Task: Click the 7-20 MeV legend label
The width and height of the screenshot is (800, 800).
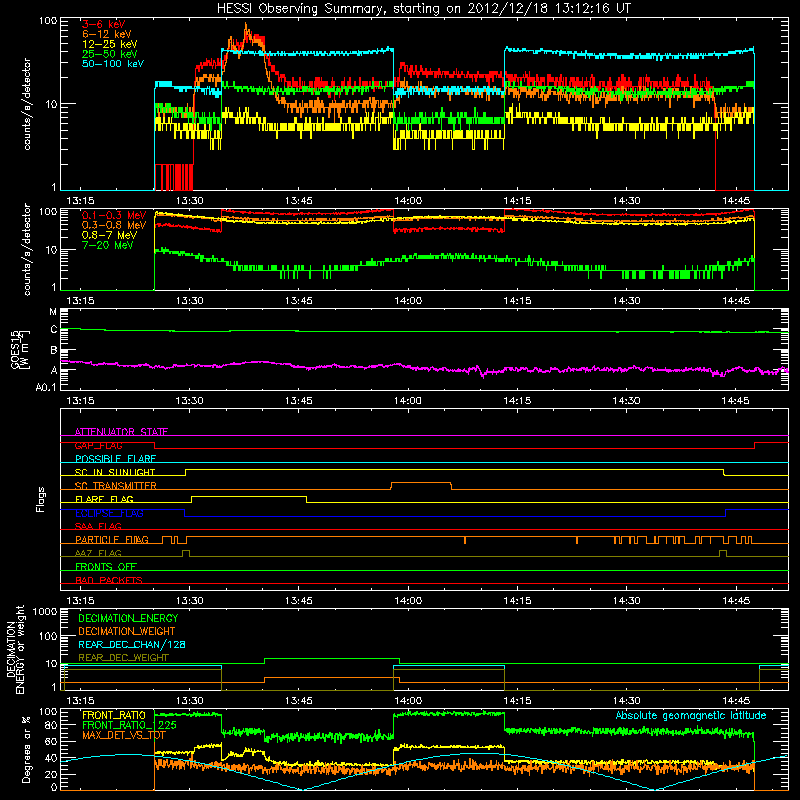Action: tap(108, 245)
